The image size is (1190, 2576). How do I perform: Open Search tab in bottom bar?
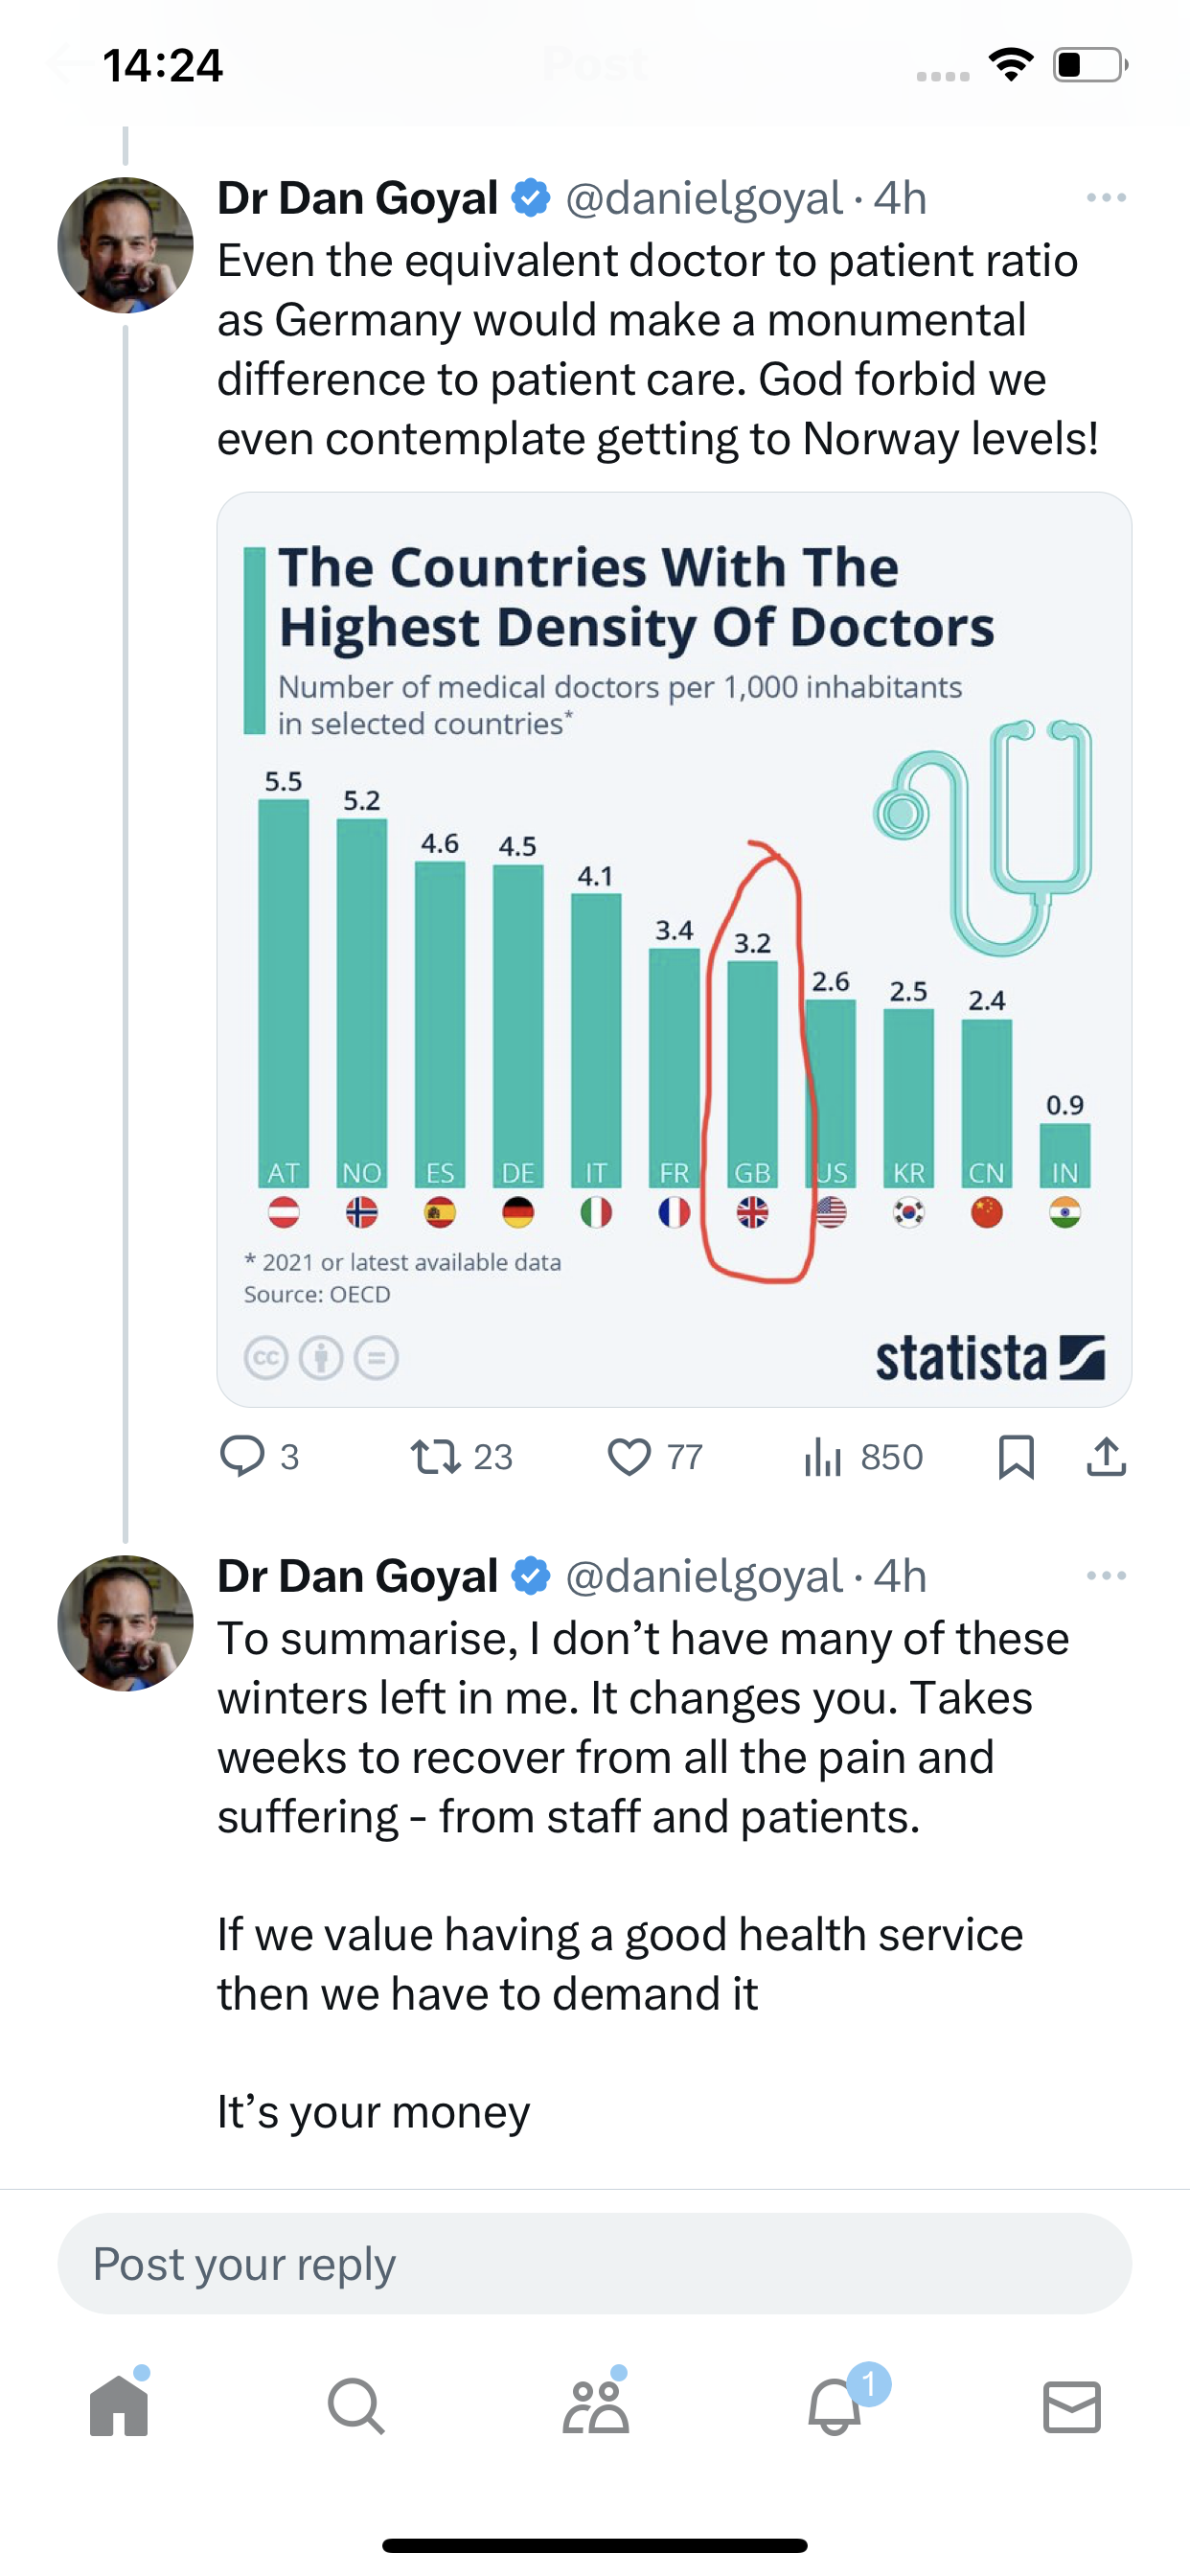[x=356, y=2406]
